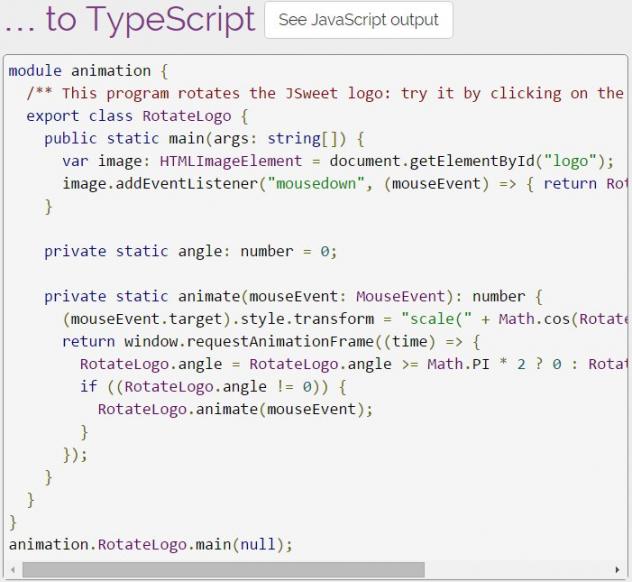The image size is (632, 582).
Task: Click the left arrow of horizontal scrollbar
Action: tap(14, 570)
